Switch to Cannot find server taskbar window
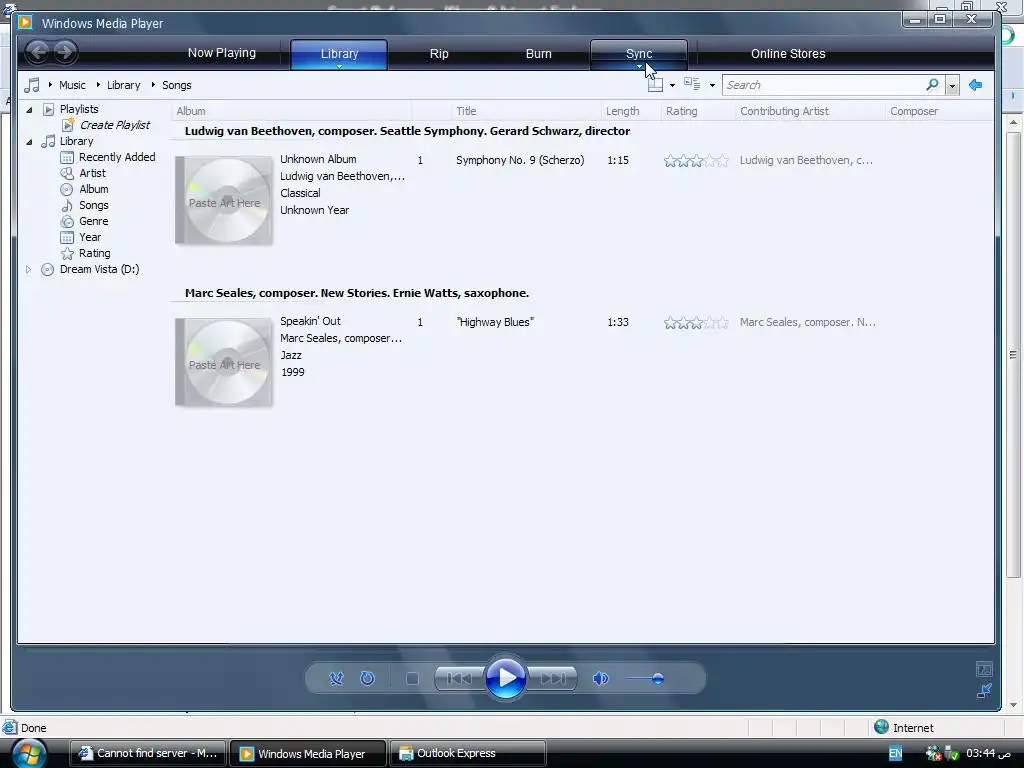Image resolution: width=1024 pixels, height=768 pixels. tap(148, 753)
